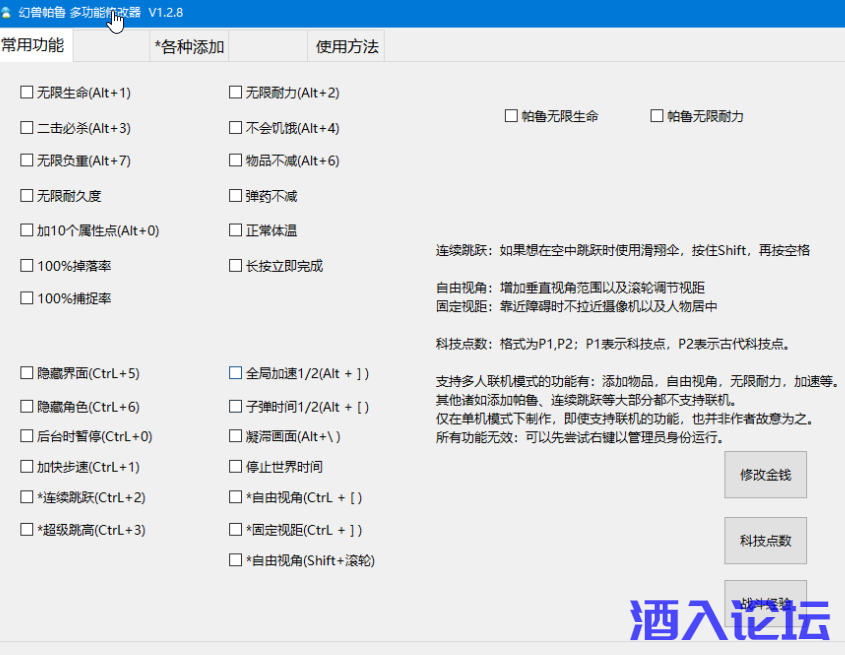Enable 无限生命 (Alt+1) checkbox
The image size is (845, 655).
(27, 93)
